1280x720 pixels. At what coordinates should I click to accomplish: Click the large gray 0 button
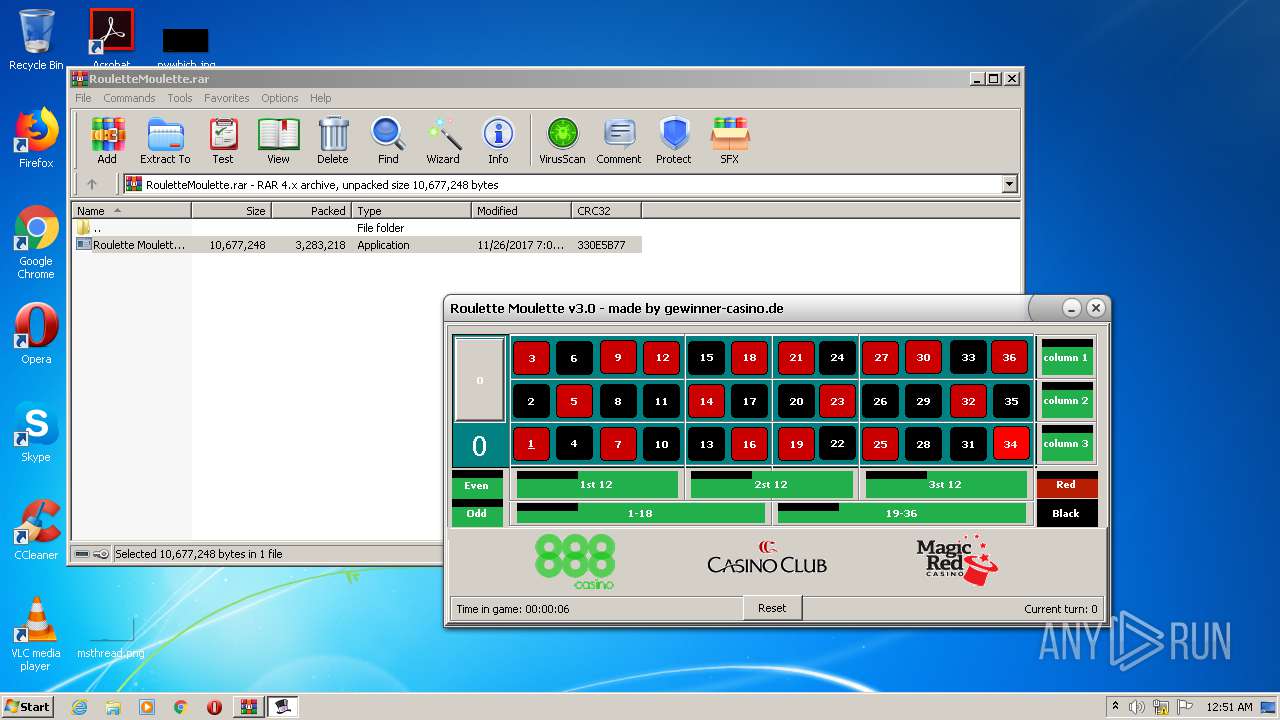click(480, 379)
